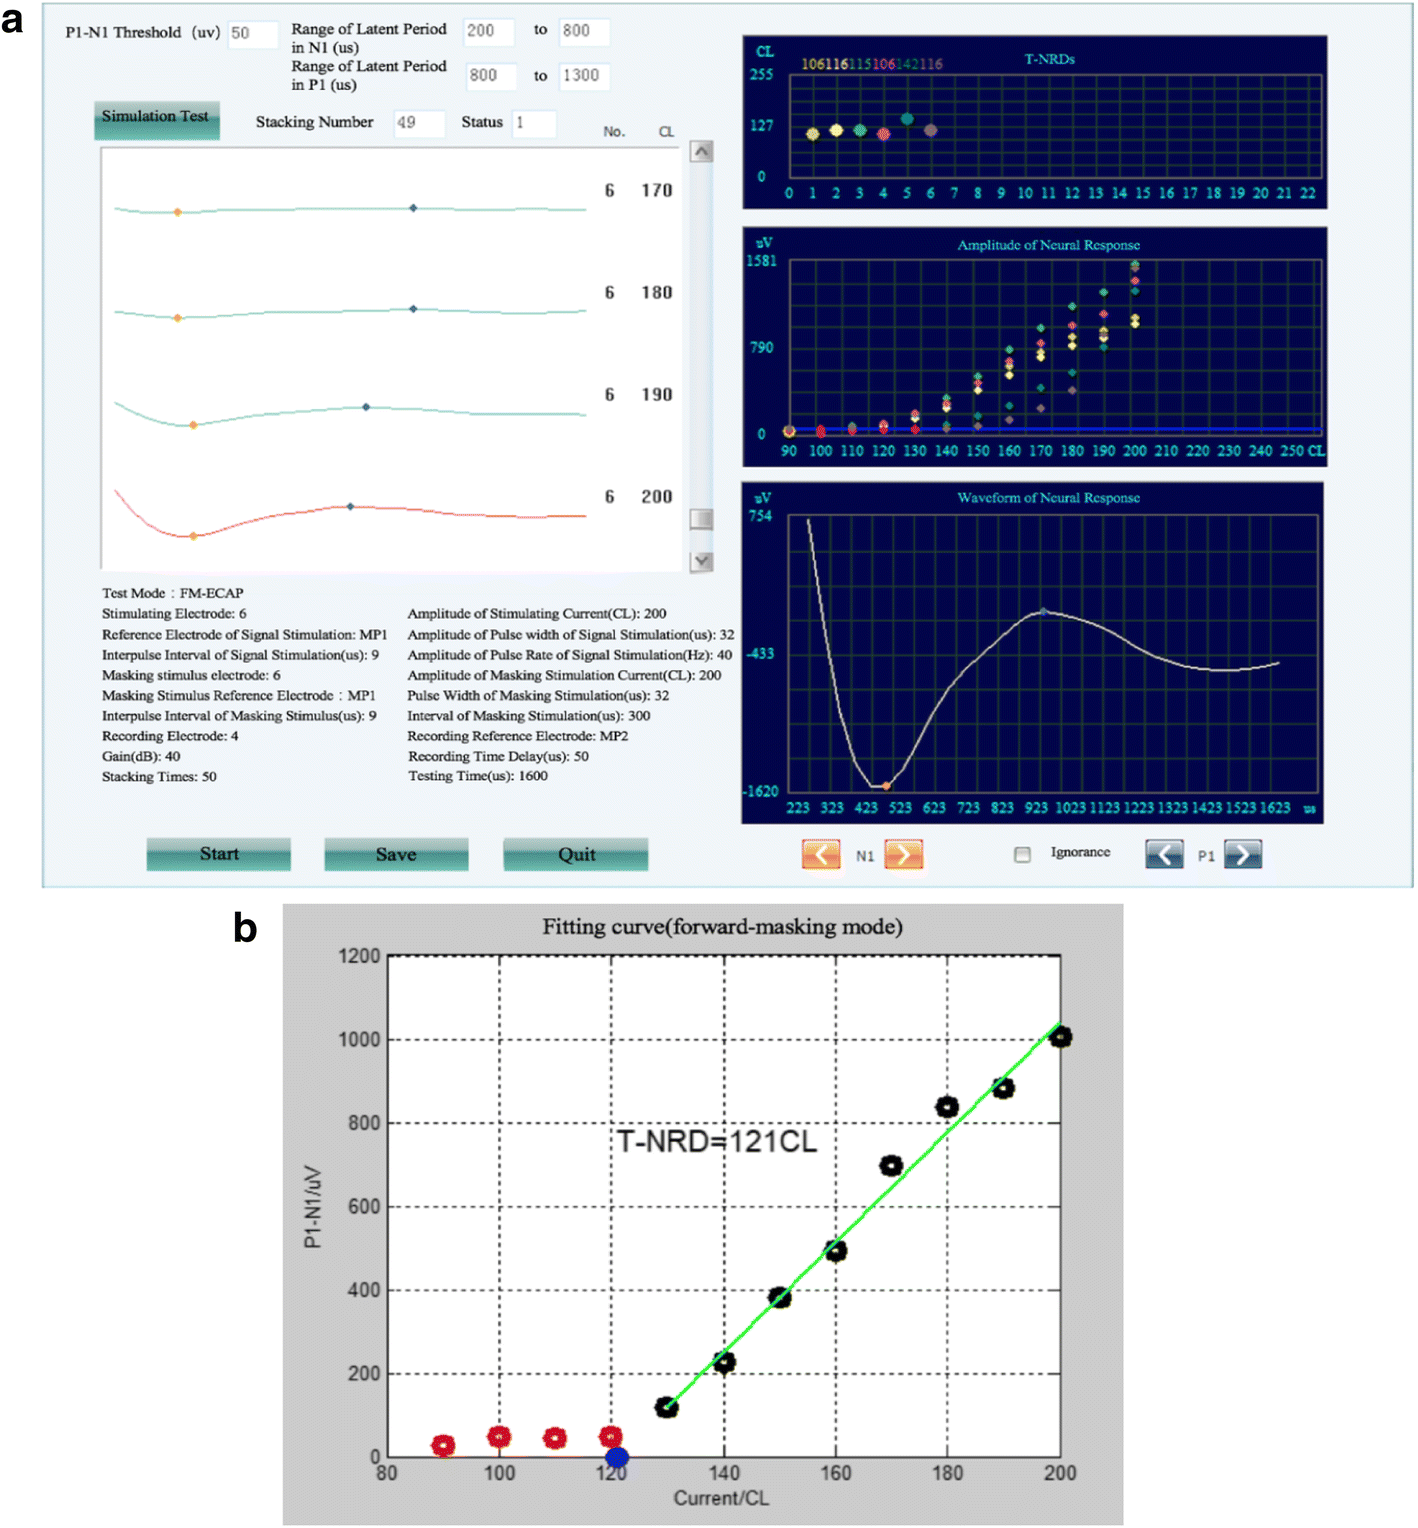Tick the Ignorance checkbox

[x=1022, y=854]
